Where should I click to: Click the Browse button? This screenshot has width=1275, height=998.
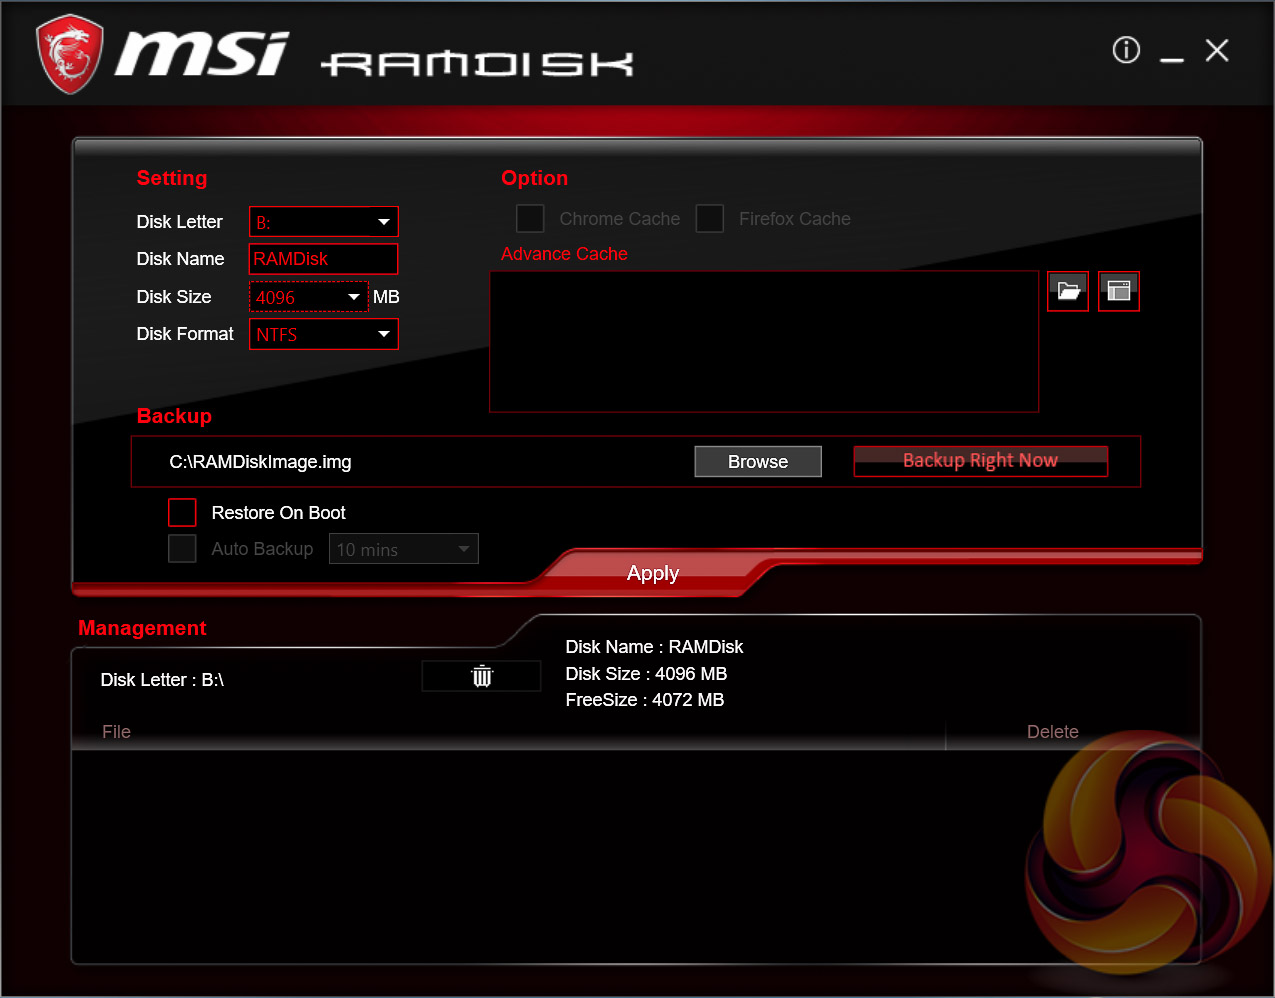pos(758,462)
